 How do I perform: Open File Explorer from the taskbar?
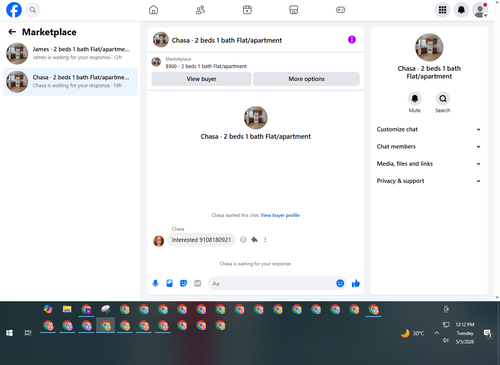67,309
